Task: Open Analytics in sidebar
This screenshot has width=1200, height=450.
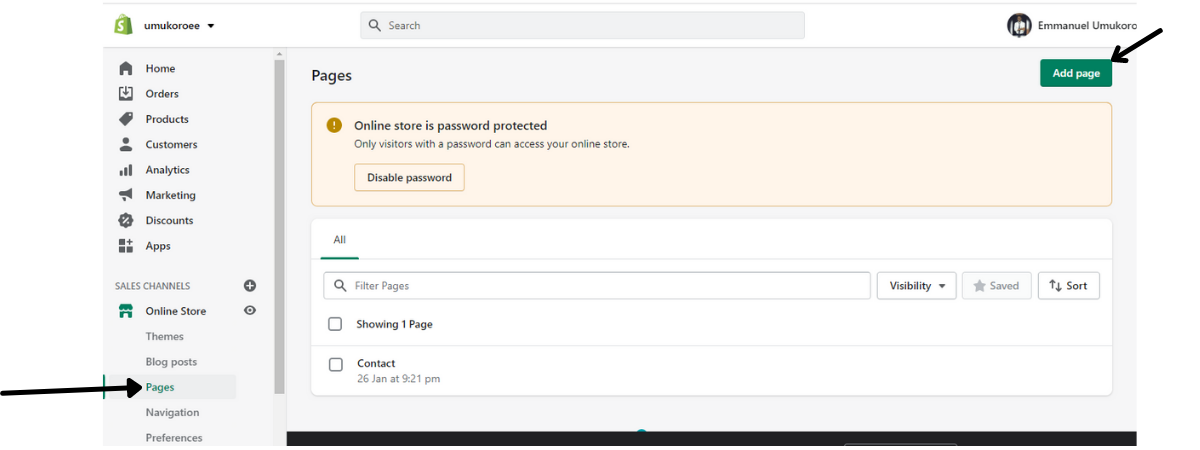Action: pyautogui.click(x=167, y=170)
